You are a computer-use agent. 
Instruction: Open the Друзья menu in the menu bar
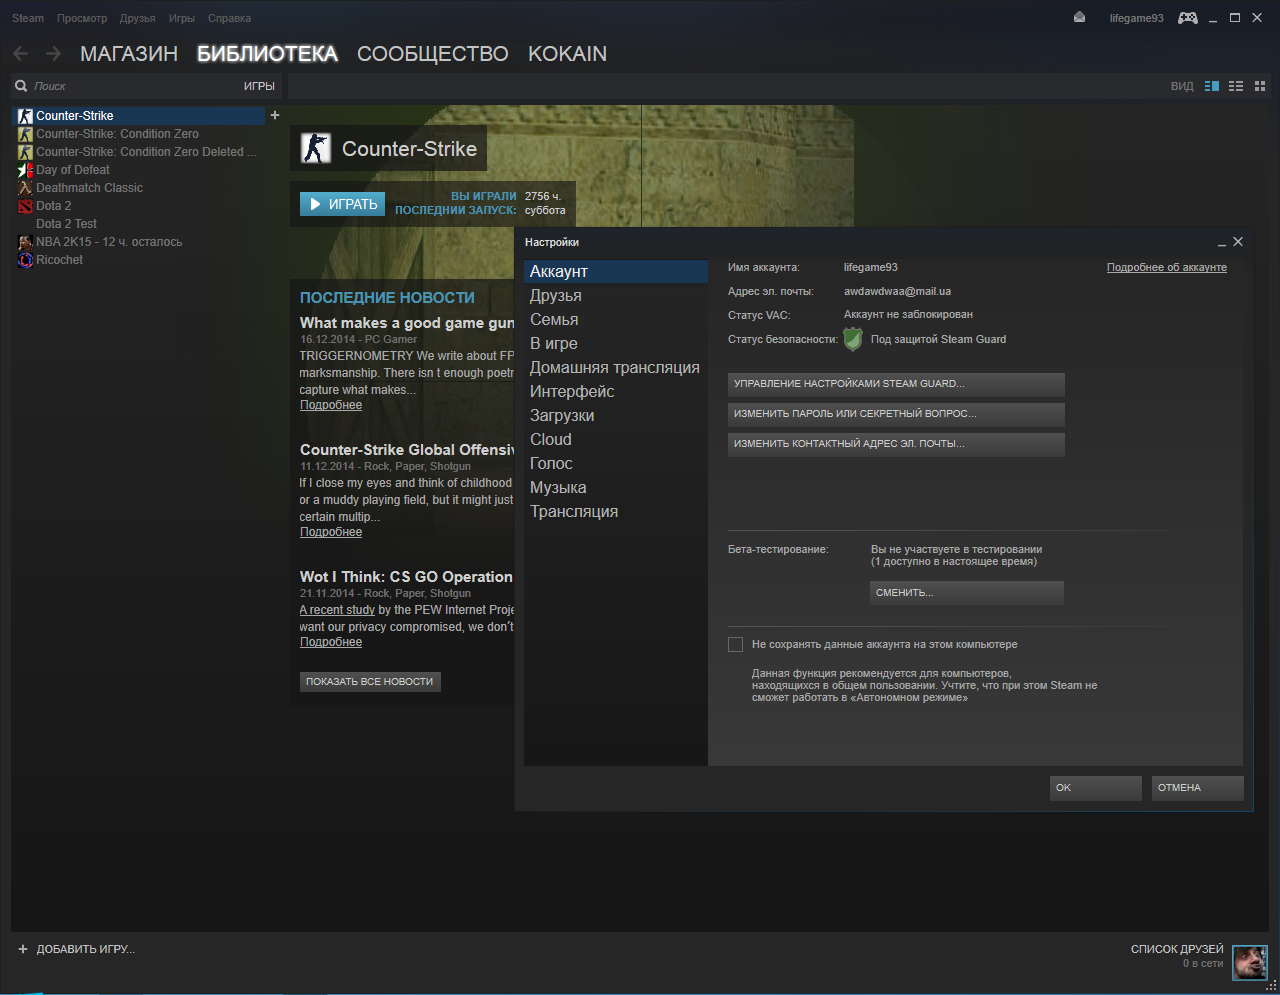coord(137,18)
